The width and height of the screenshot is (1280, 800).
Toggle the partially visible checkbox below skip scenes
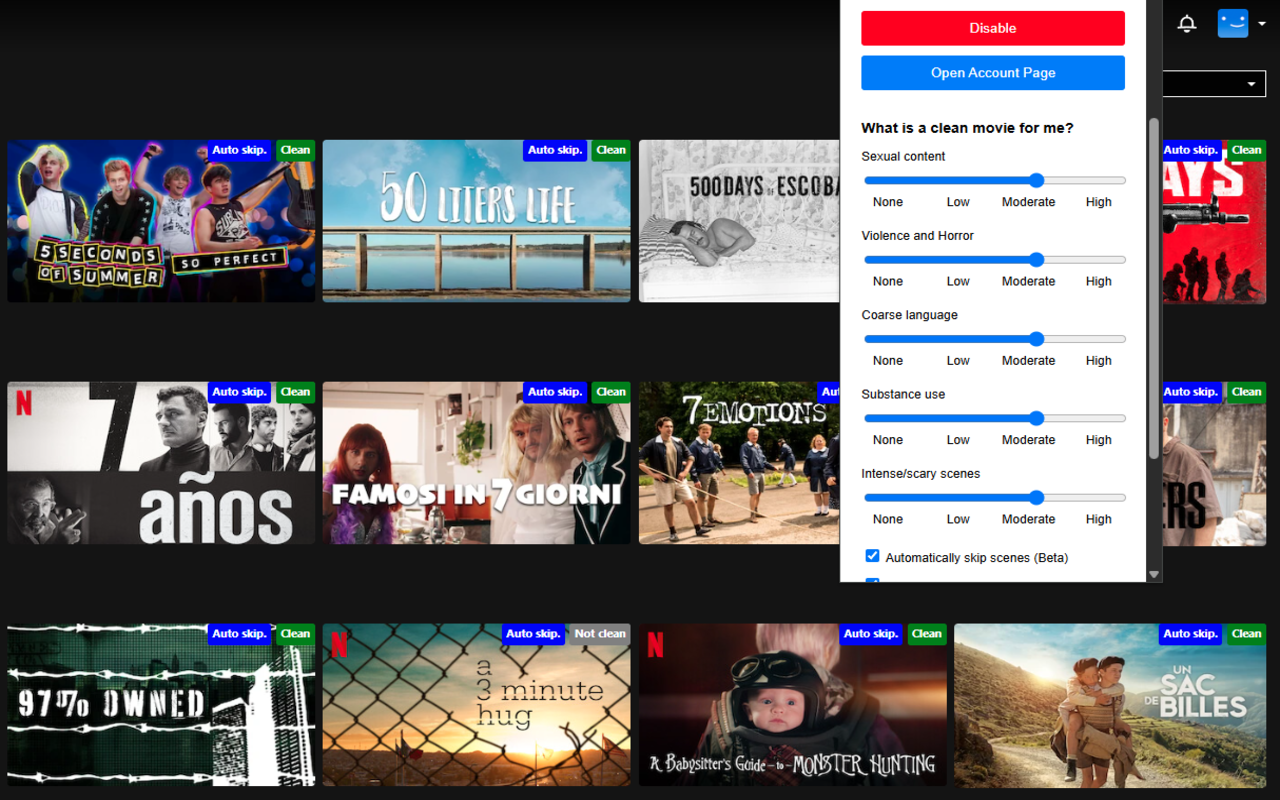click(x=872, y=580)
